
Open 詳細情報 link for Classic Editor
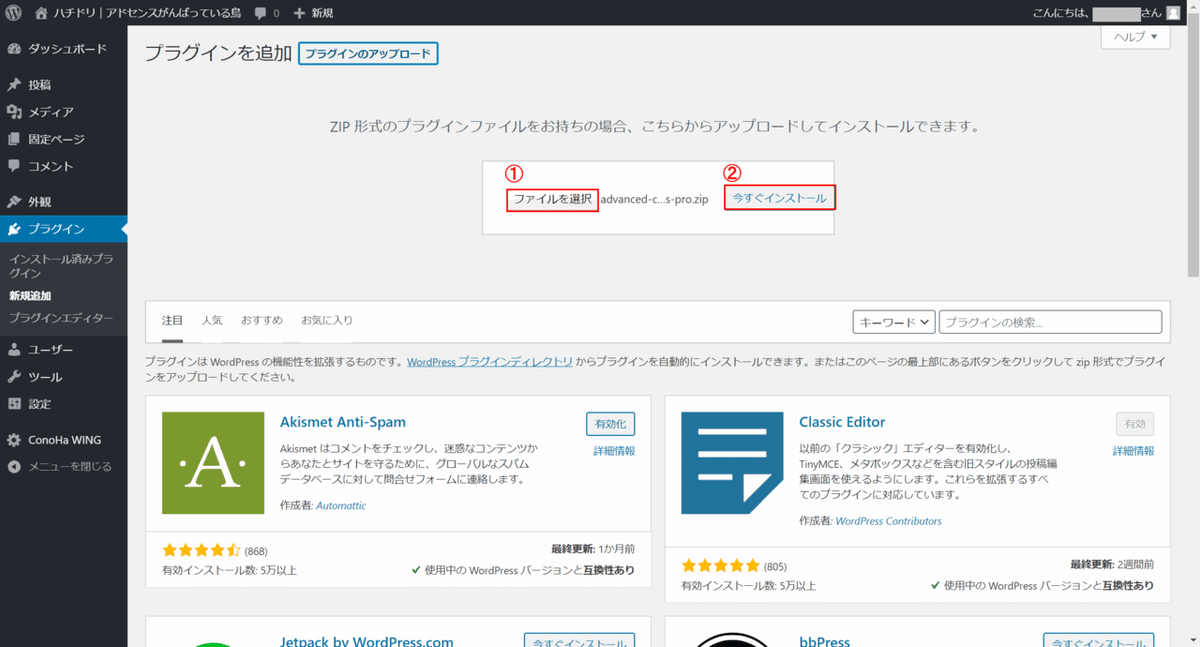[1134, 451]
